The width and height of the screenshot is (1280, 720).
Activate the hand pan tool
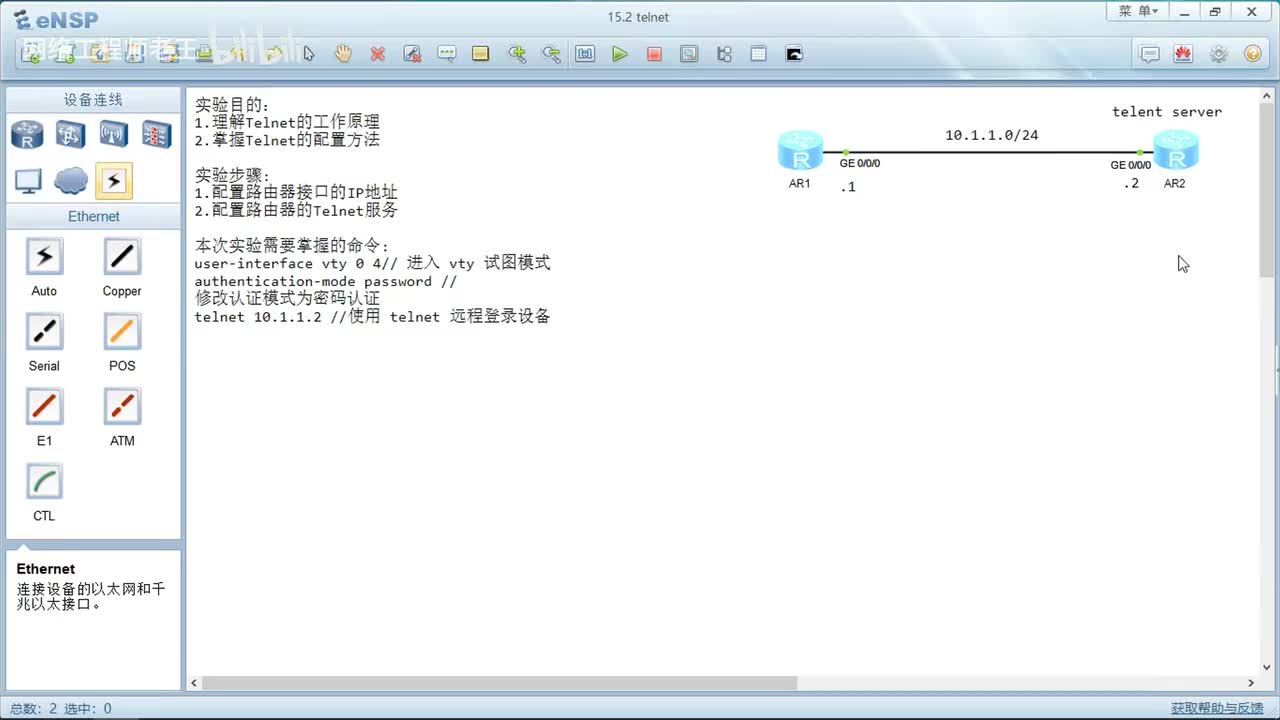point(343,54)
